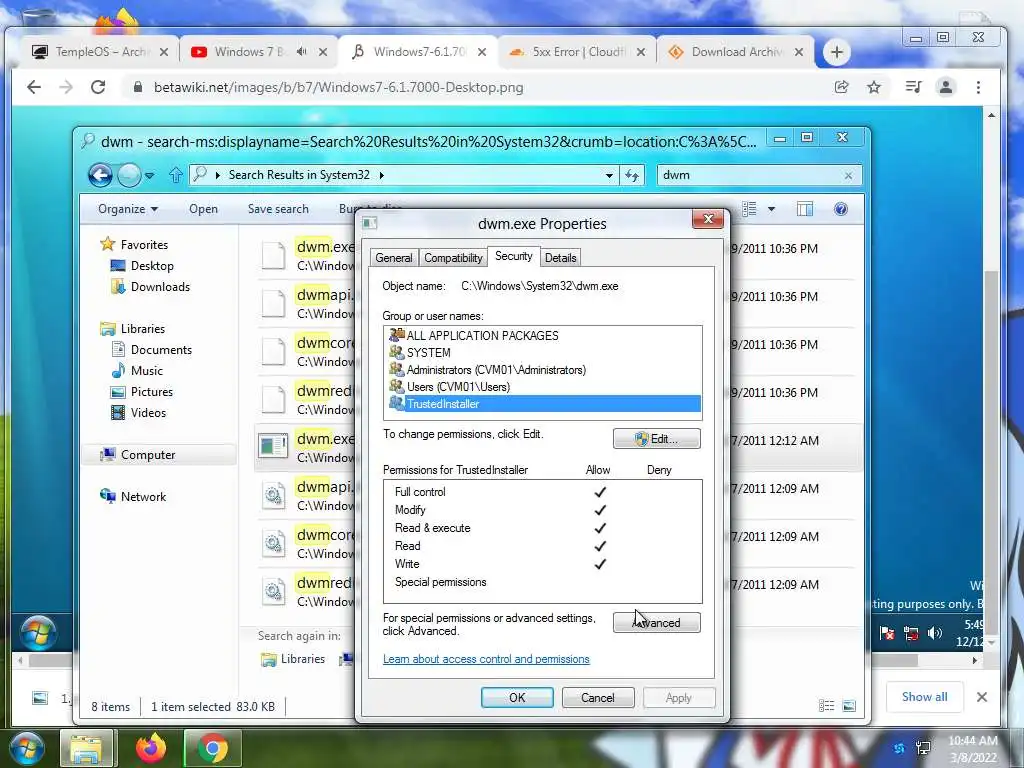Screen dimensions: 1024x768
Task: Click the Chrome forward navigation arrow
Action: (x=66, y=87)
